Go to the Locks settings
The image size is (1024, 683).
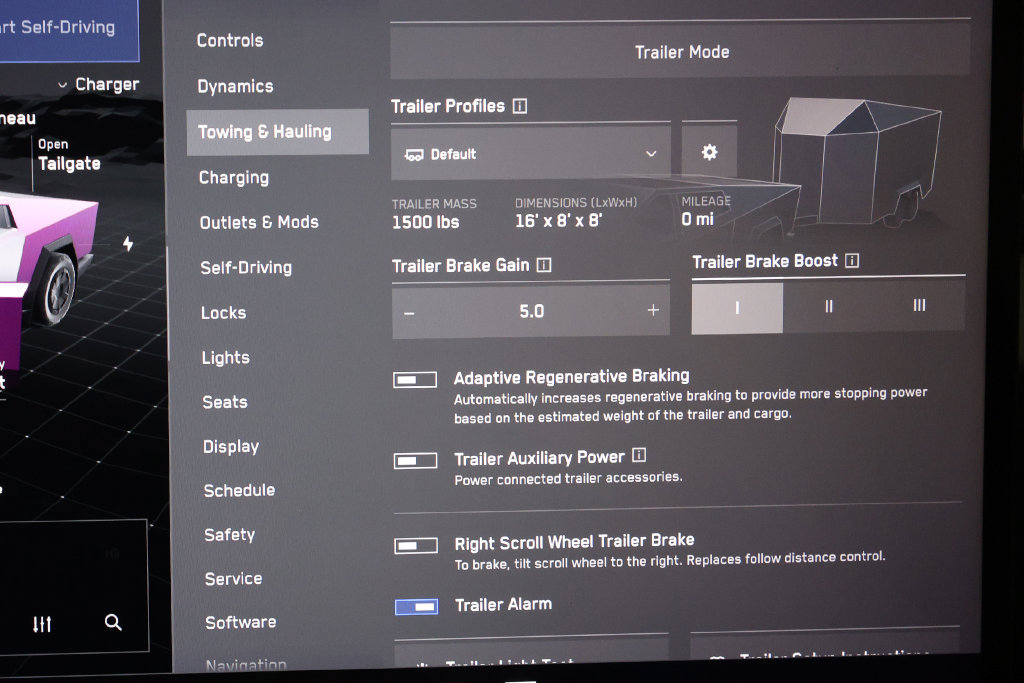tap(223, 313)
